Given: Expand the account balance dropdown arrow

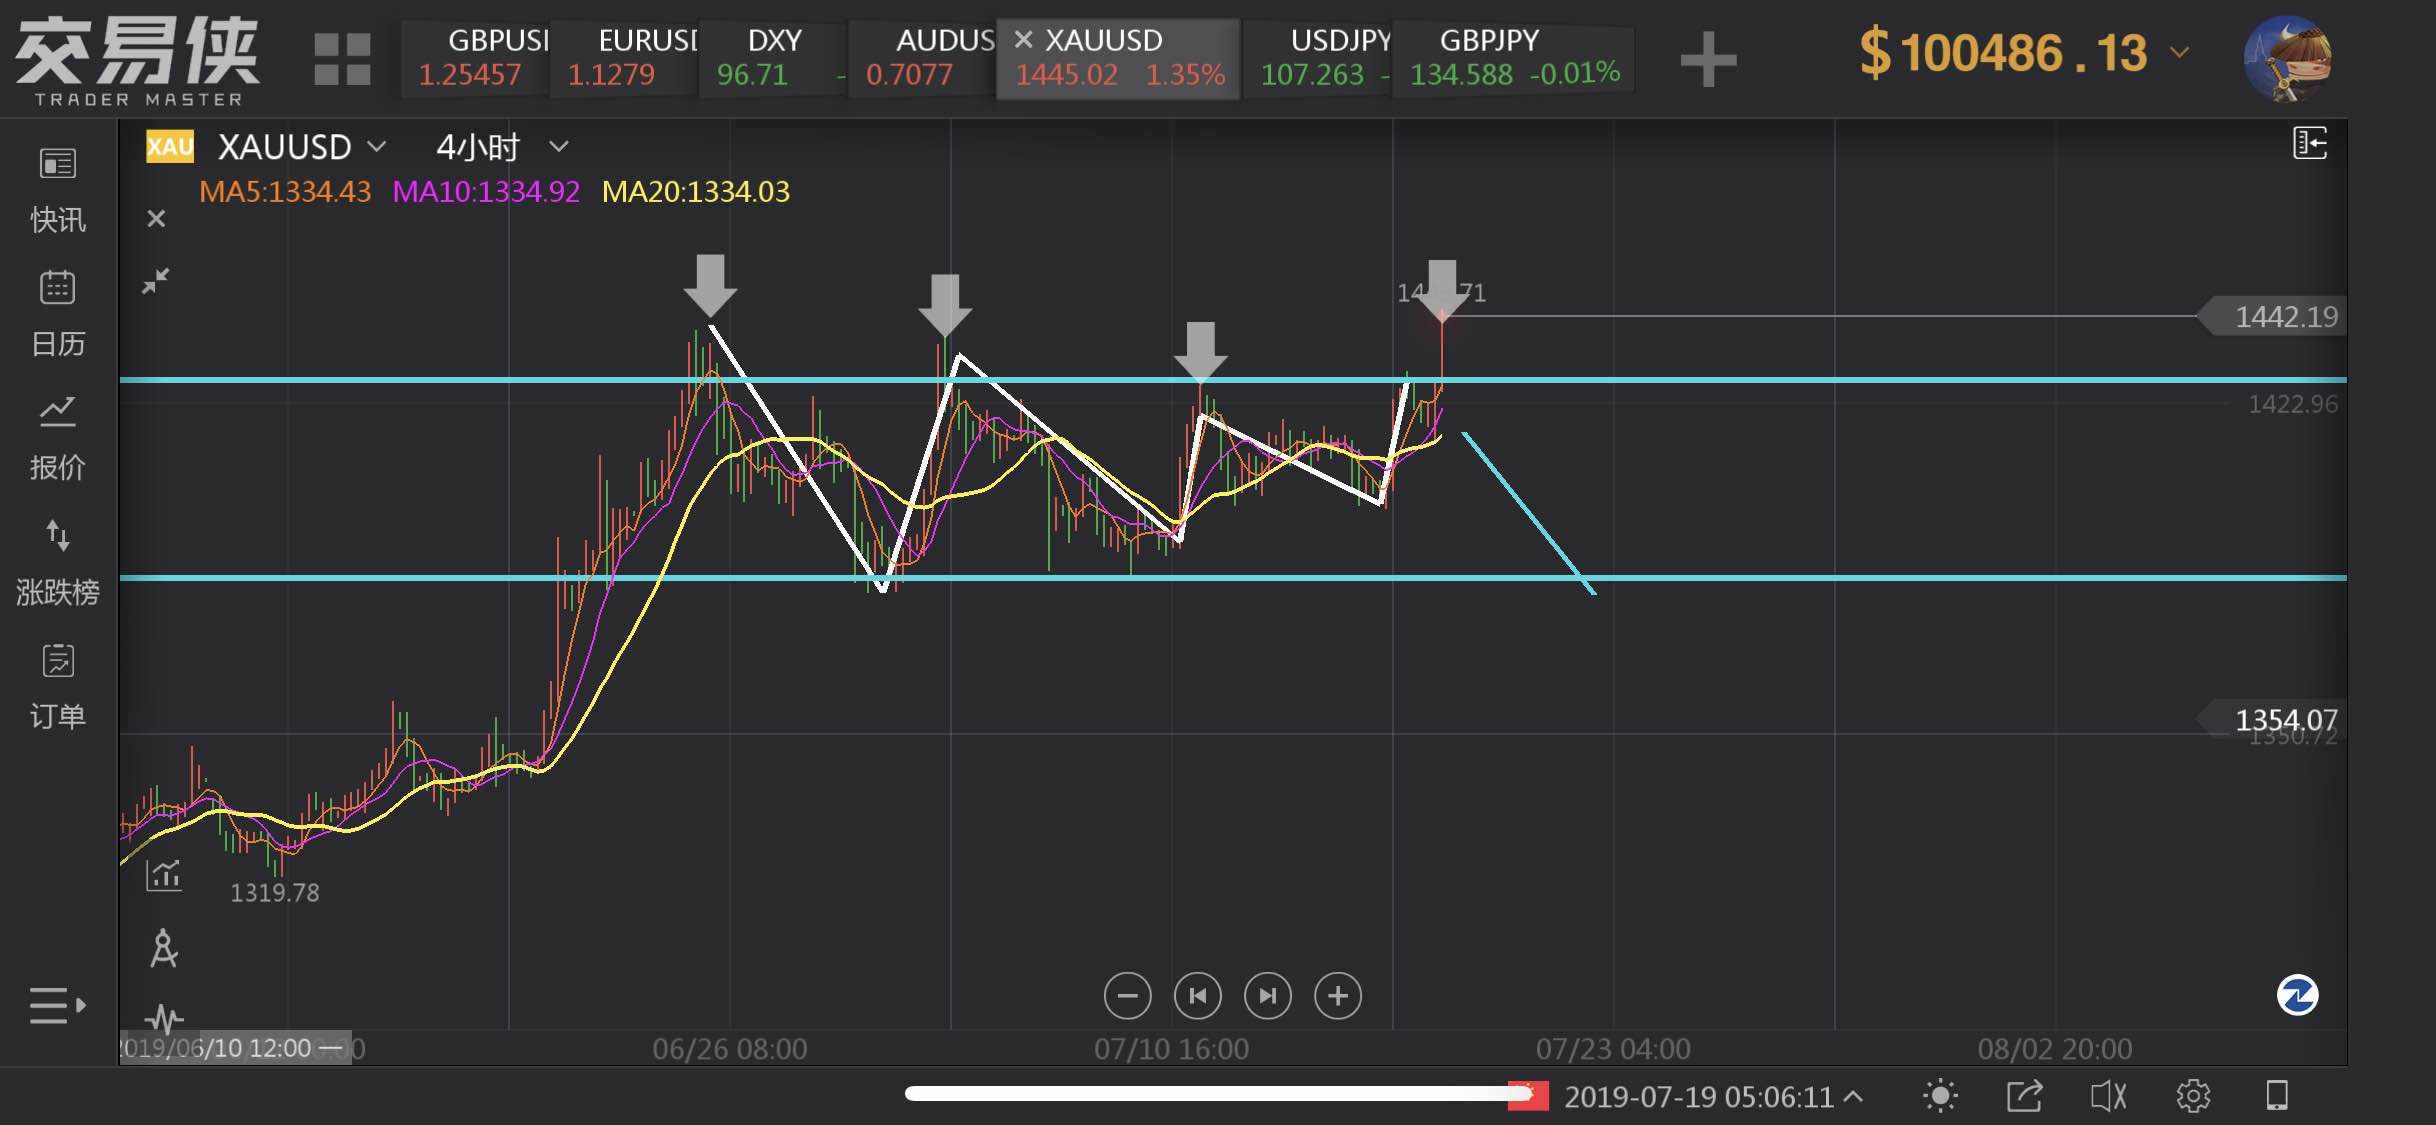Looking at the screenshot, I should tap(2180, 52).
